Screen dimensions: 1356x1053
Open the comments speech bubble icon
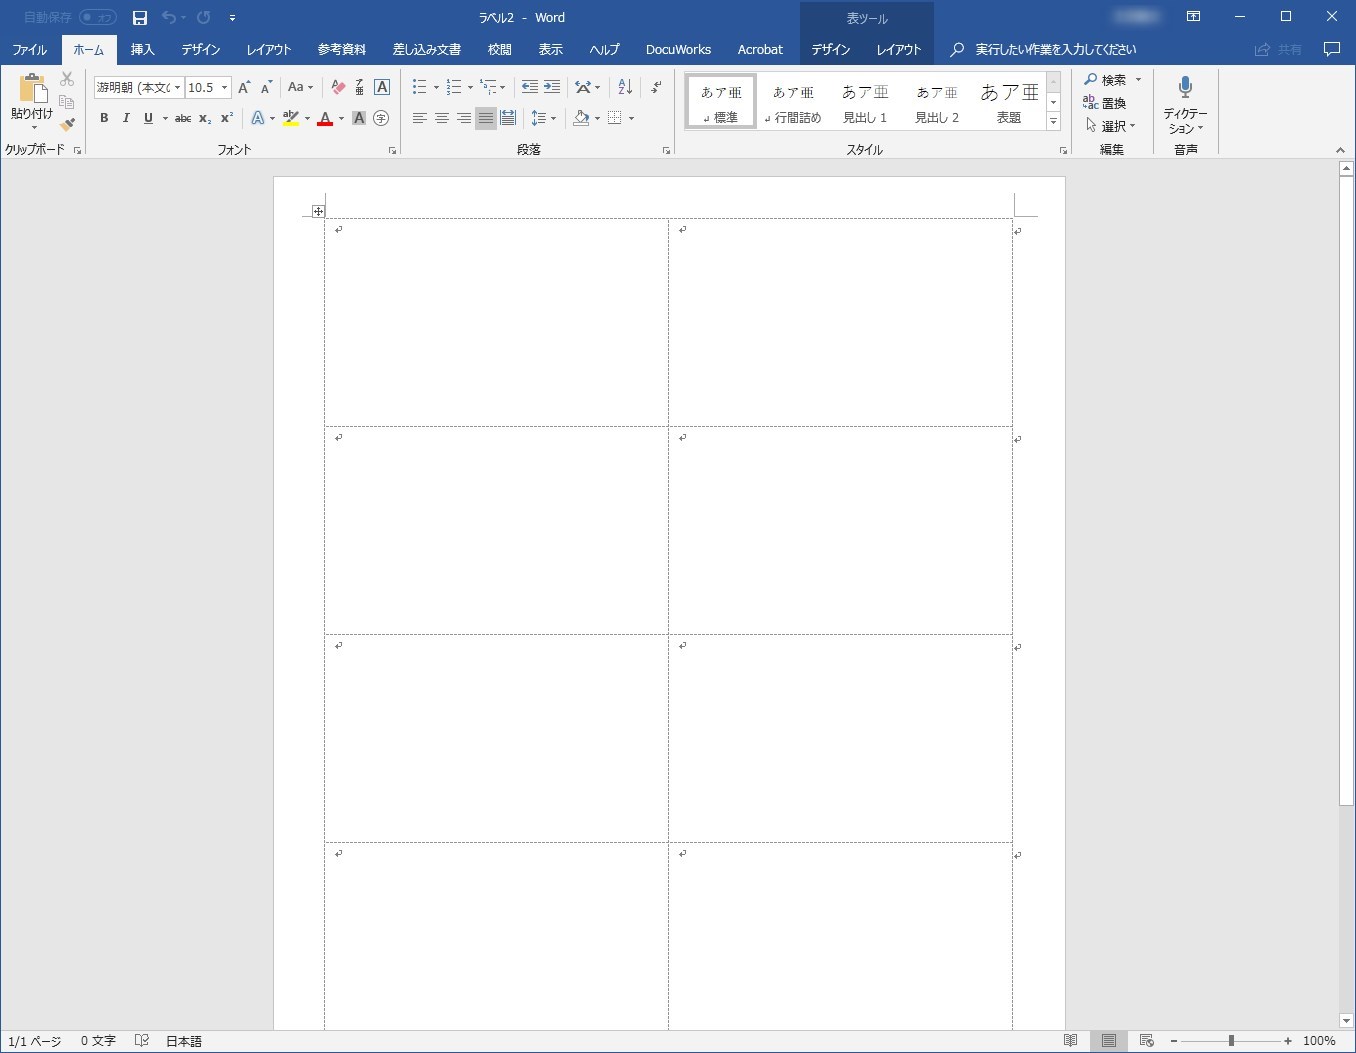pos(1332,49)
